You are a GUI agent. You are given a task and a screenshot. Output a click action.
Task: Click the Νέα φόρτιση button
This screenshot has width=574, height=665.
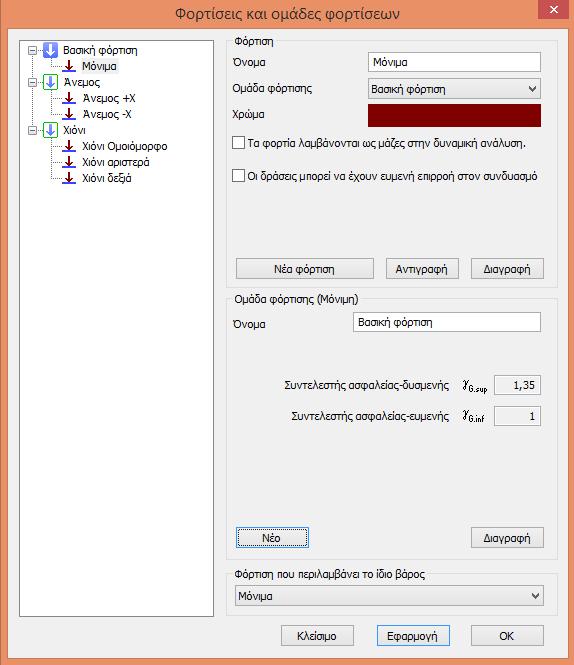[305, 269]
